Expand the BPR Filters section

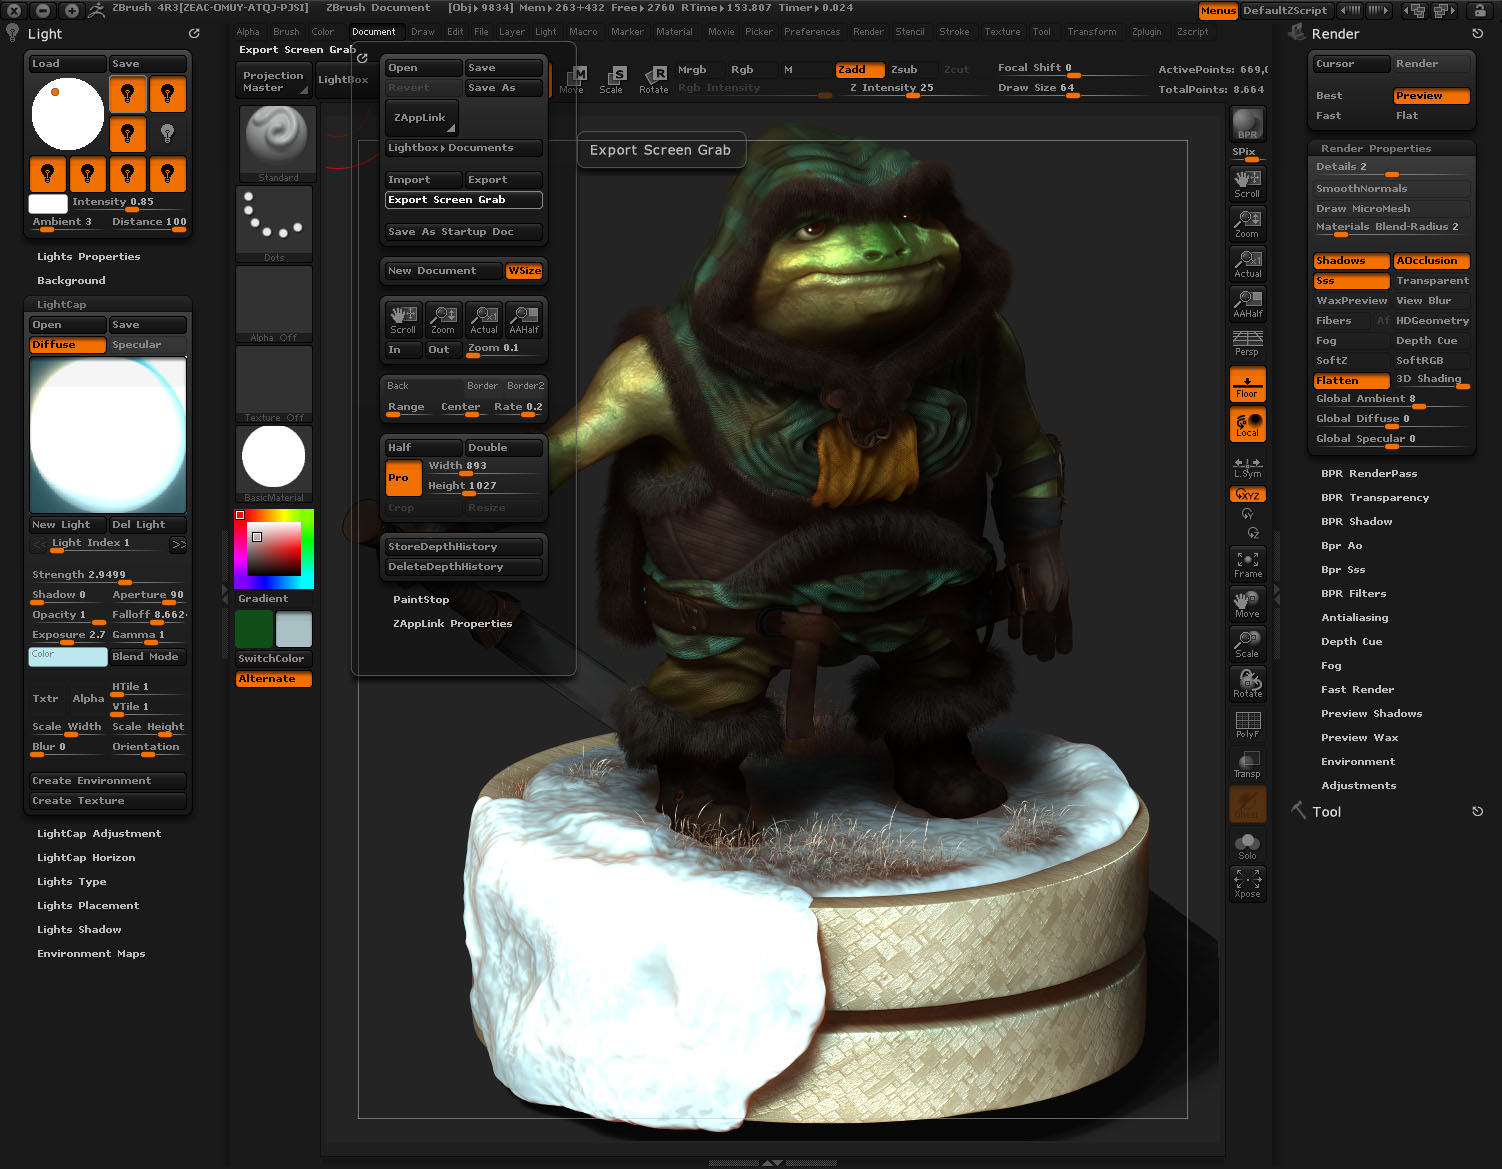pos(1353,594)
